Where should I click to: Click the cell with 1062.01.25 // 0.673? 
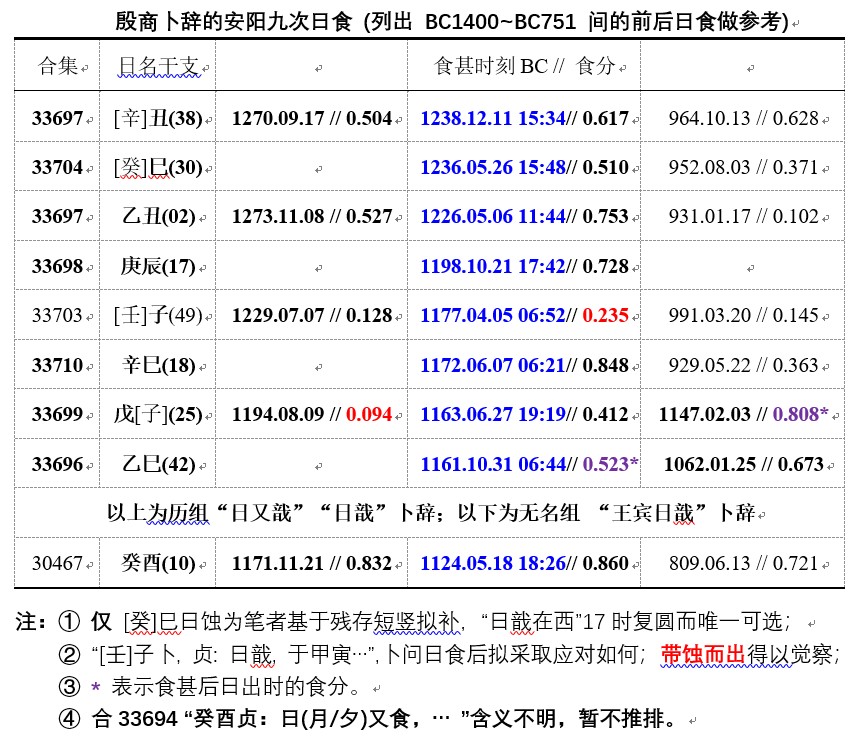tap(743, 464)
